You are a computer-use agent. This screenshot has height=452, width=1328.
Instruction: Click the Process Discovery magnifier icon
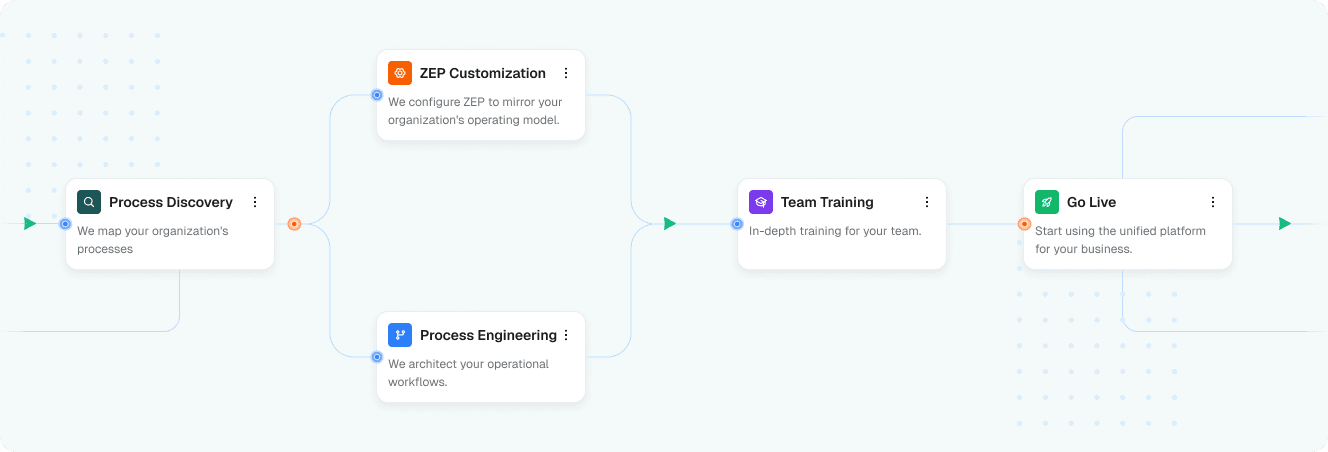click(89, 202)
